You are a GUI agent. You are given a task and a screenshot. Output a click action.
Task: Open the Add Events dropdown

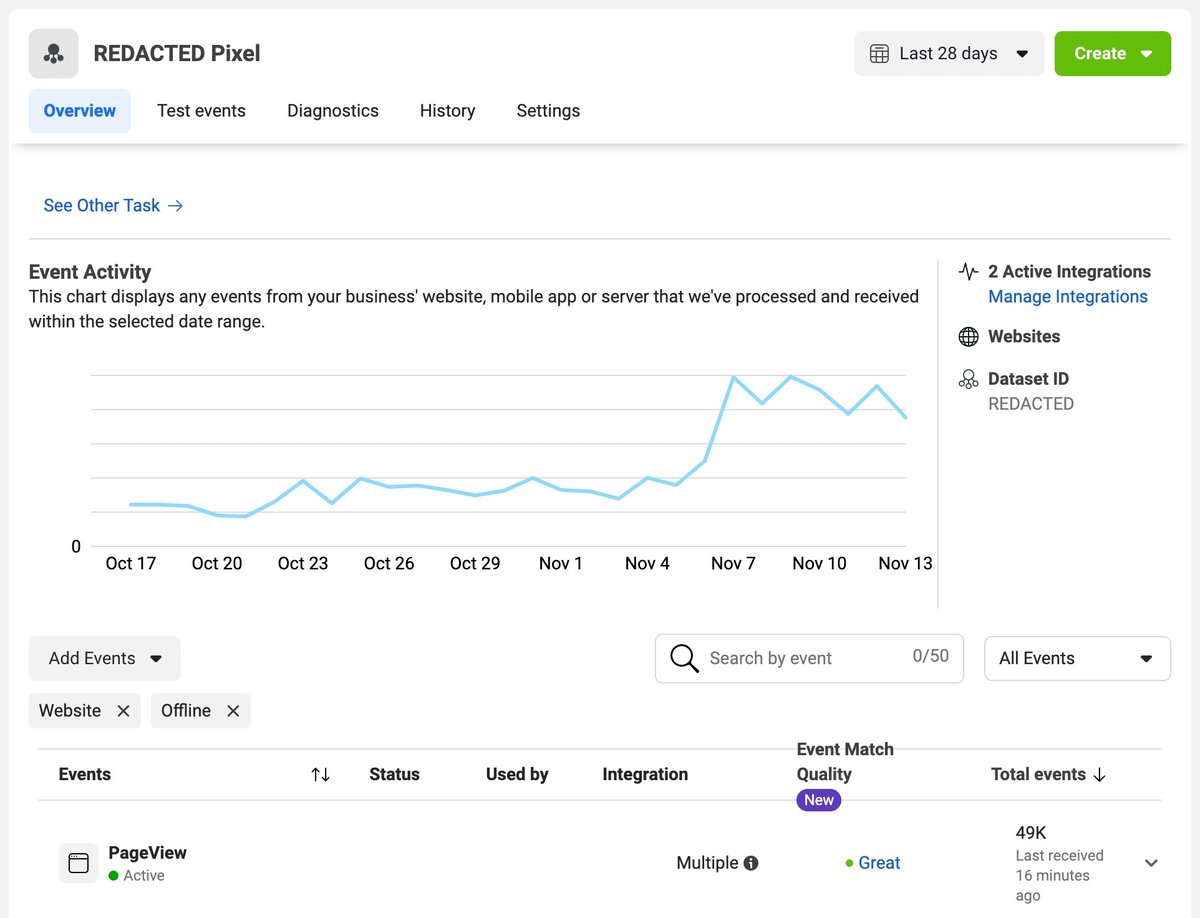(x=105, y=658)
